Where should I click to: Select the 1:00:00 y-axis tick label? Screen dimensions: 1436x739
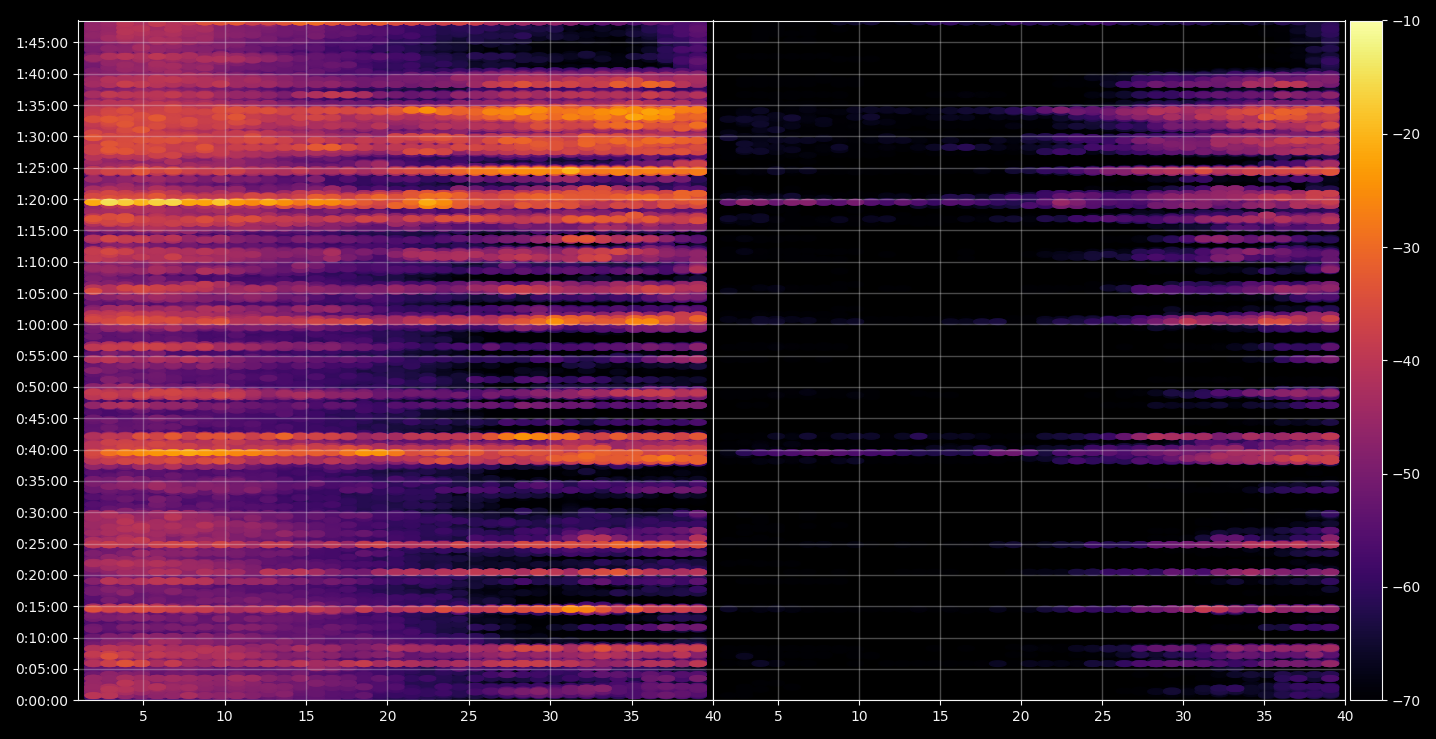[43, 325]
